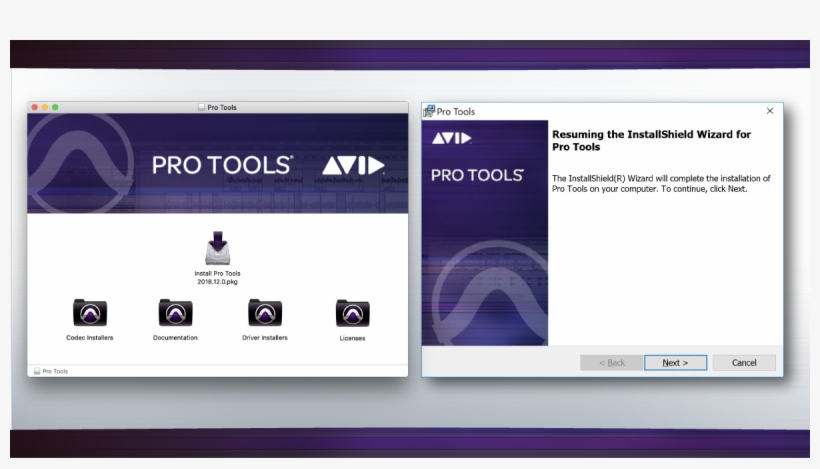Click Next > in the InstallShield Wizard

tap(675, 363)
